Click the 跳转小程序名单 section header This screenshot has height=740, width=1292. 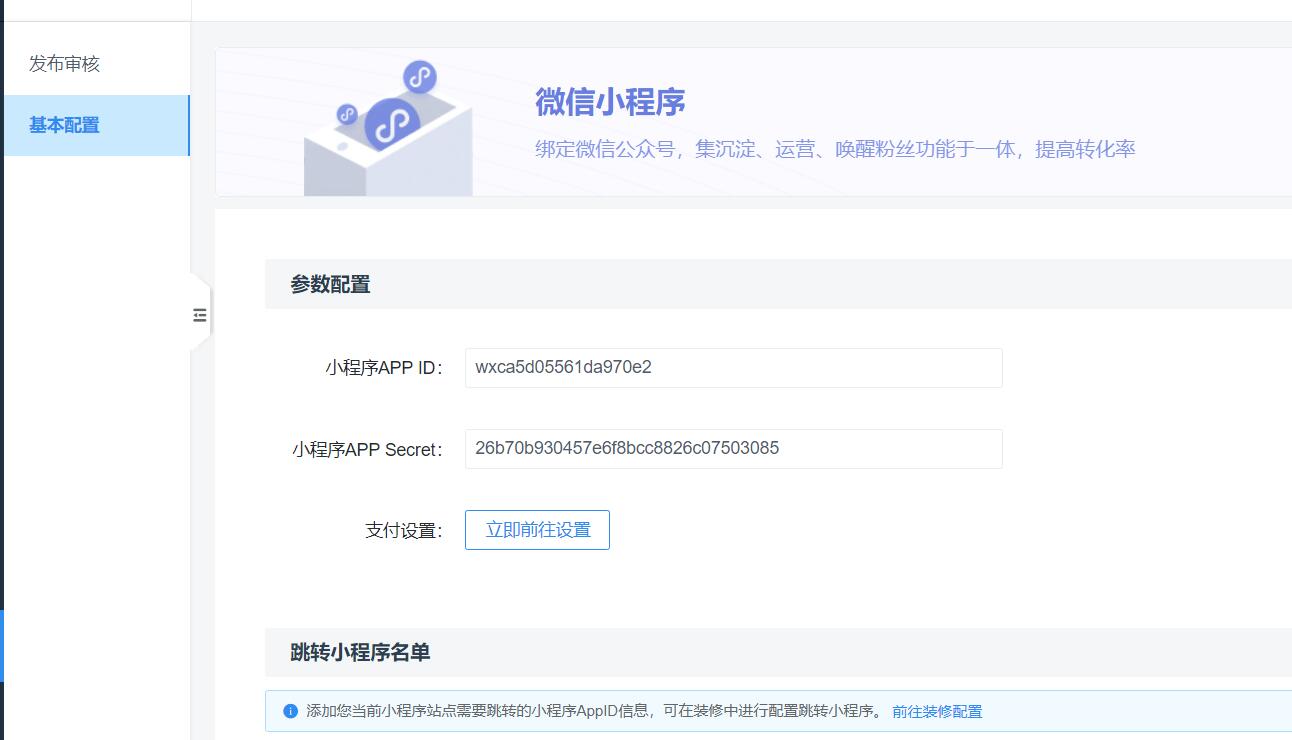778,652
